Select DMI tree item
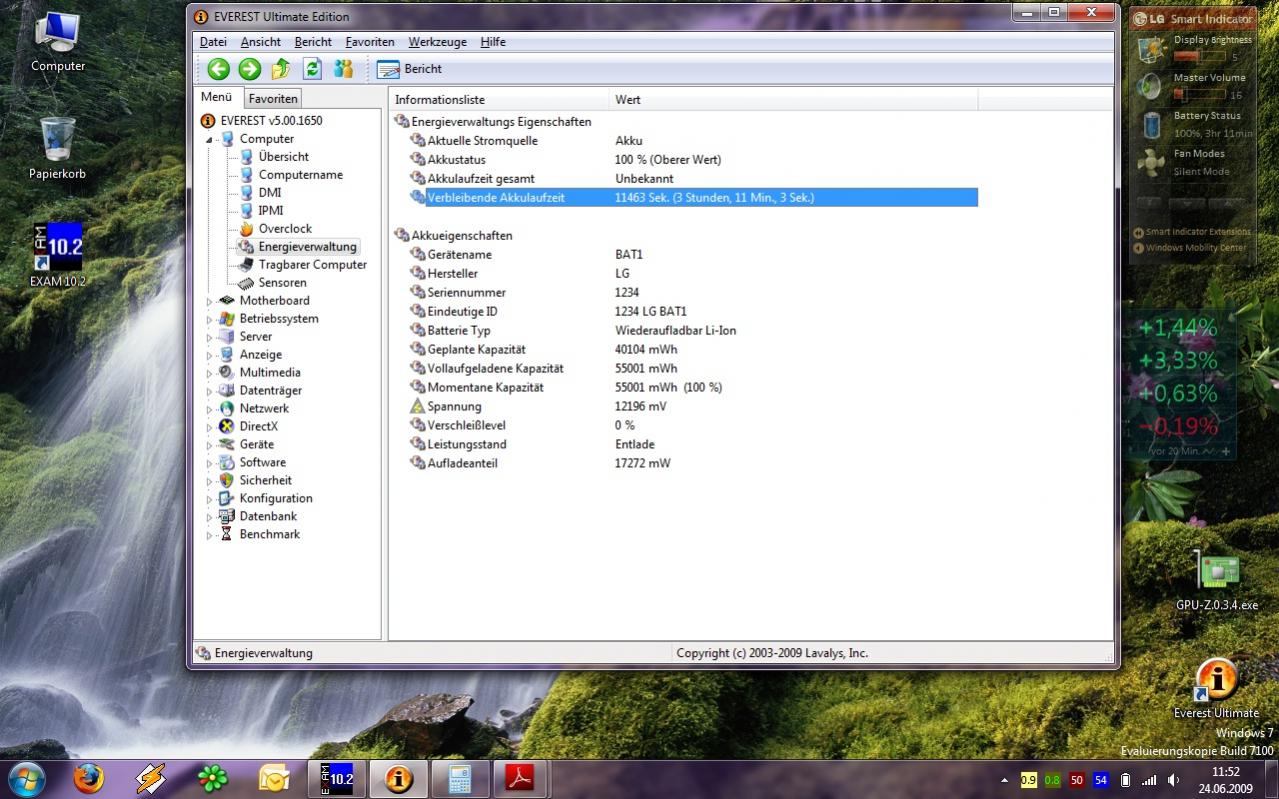1279x799 pixels. [x=270, y=192]
